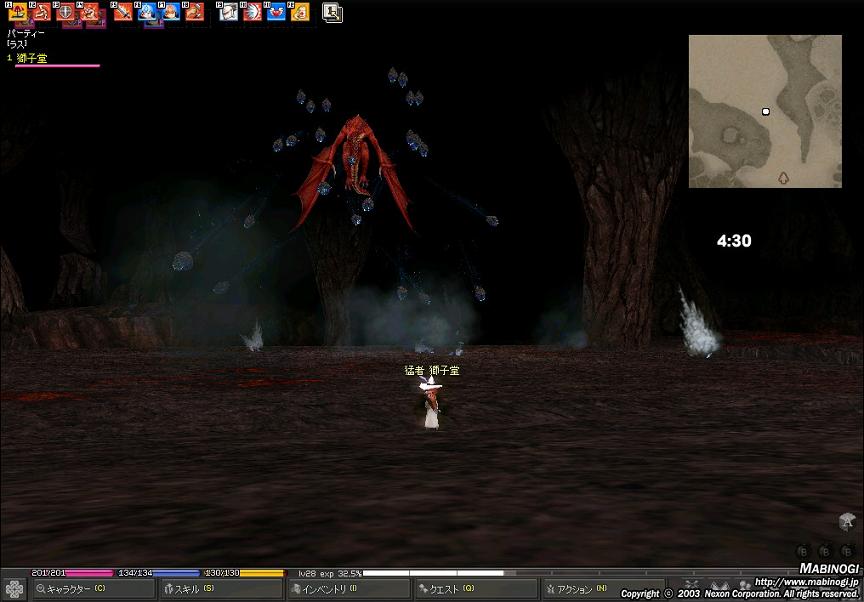Click the yellow stamina bar 130/130
864x602 pixels.
click(x=245, y=573)
